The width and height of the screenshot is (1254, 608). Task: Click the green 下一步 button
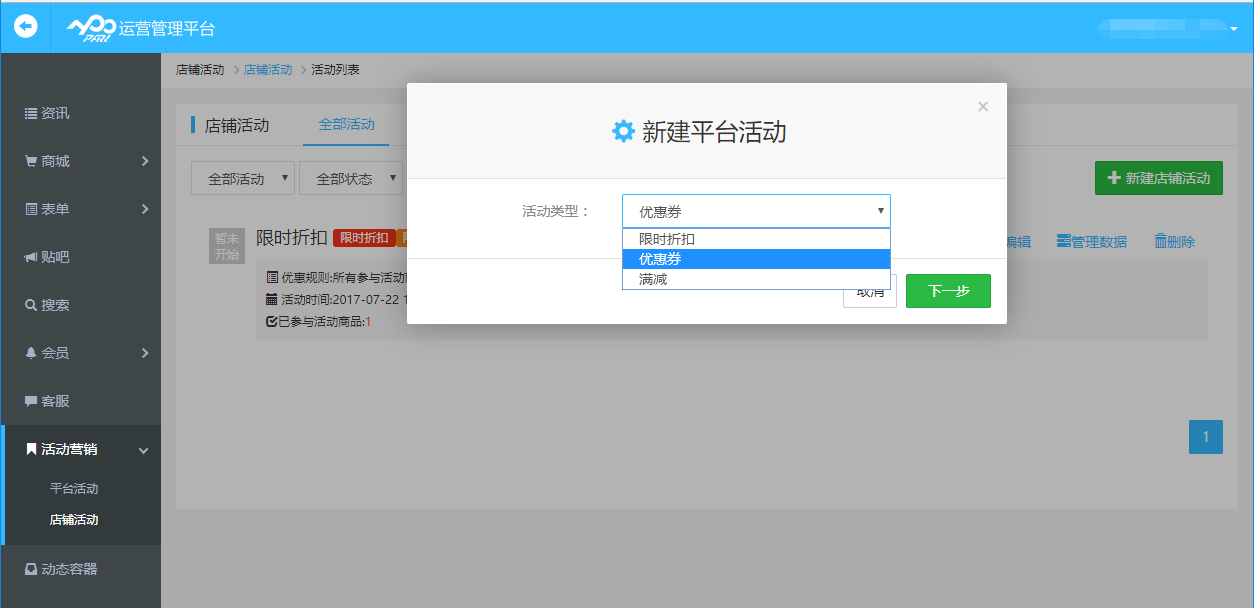click(947, 290)
